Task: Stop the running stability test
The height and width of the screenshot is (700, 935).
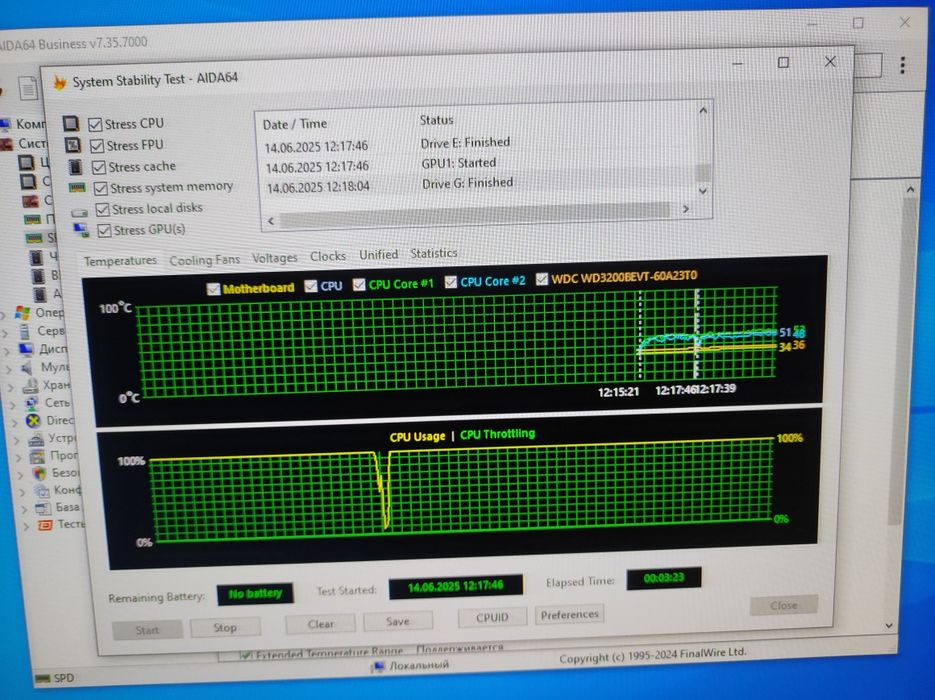Action: pyautogui.click(x=225, y=627)
